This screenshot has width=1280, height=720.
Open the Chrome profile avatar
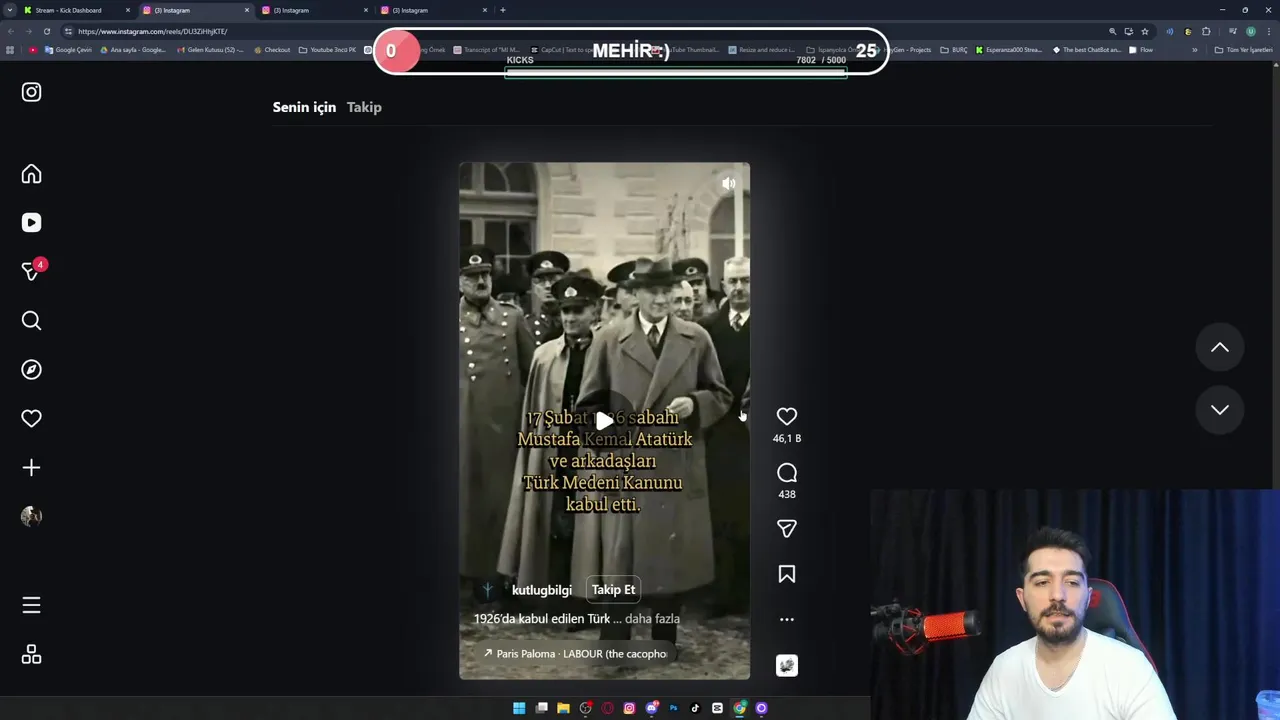[1250, 31]
